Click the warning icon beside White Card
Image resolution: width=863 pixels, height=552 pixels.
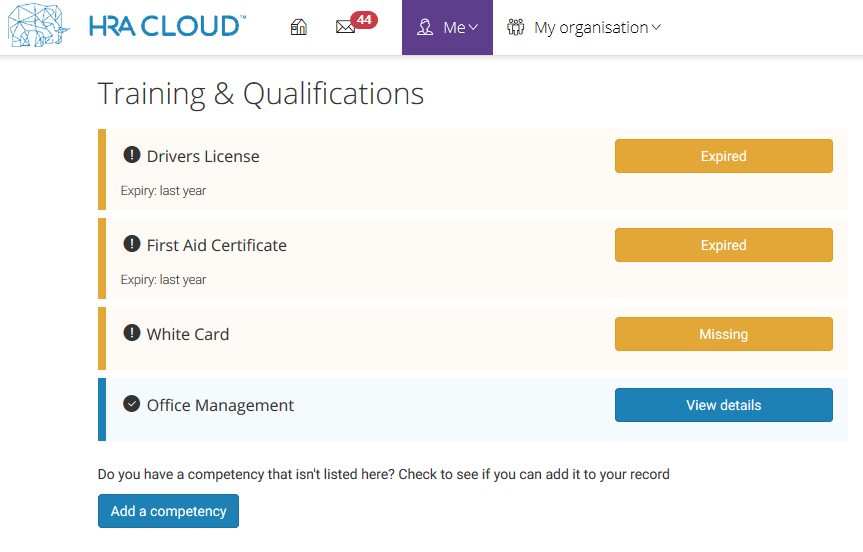pyautogui.click(x=132, y=332)
